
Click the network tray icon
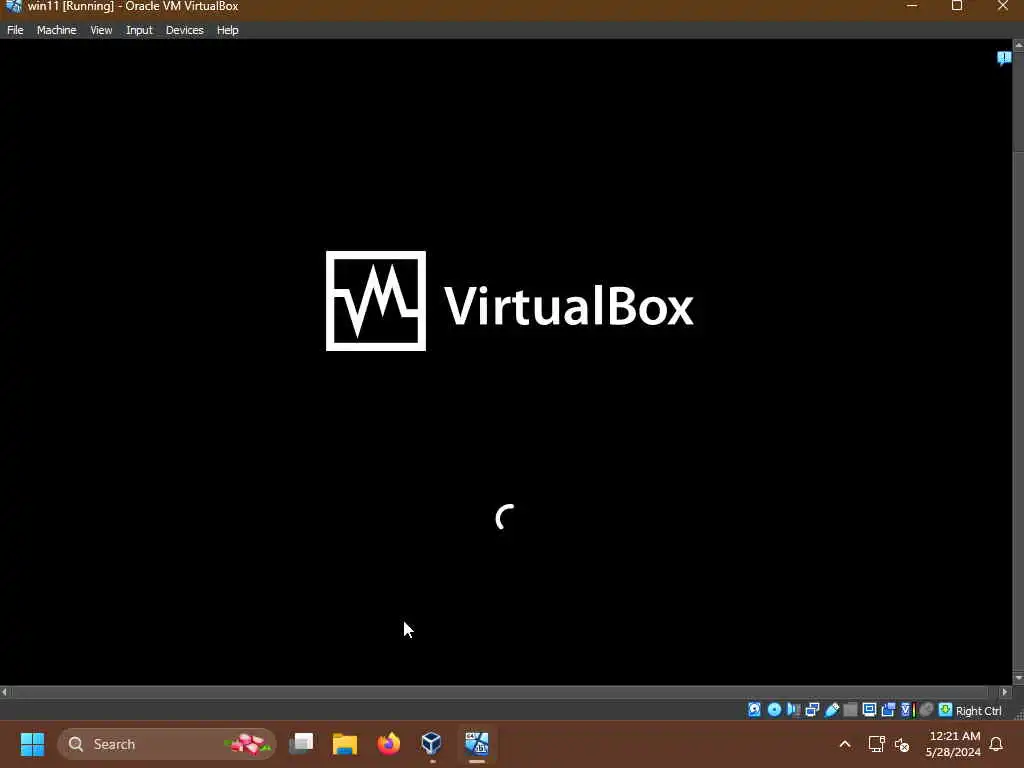pyautogui.click(x=876, y=744)
